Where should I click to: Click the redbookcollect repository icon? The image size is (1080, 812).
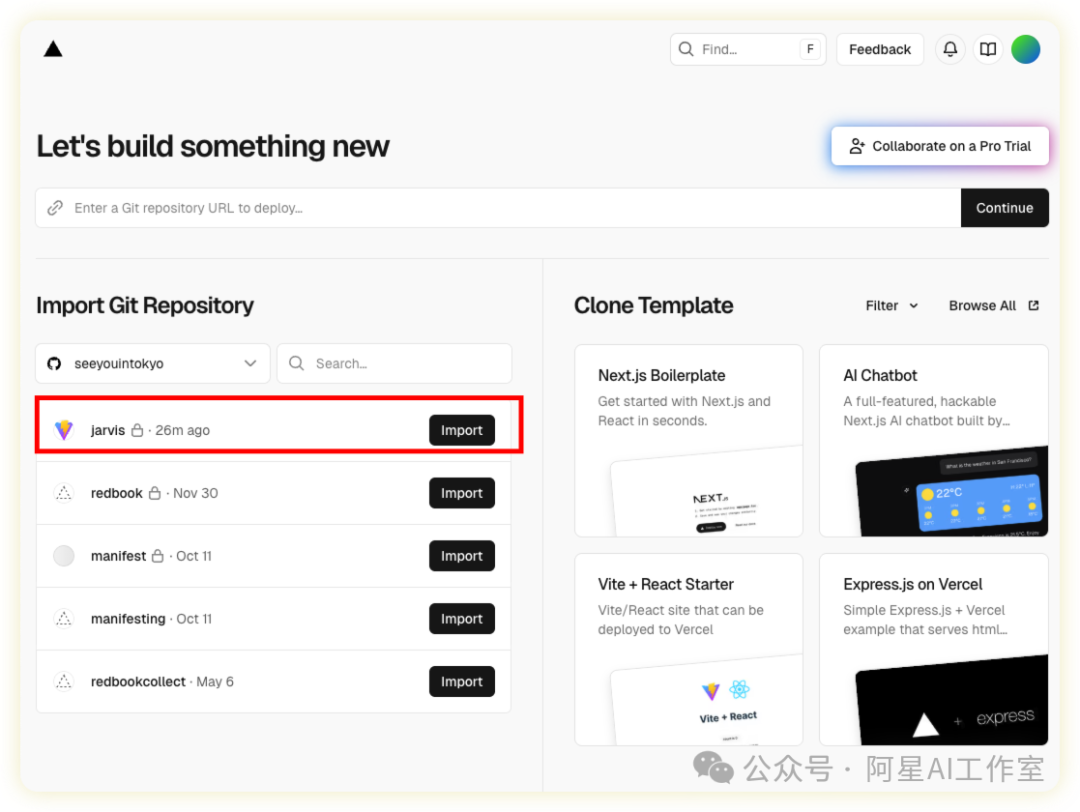tap(64, 681)
